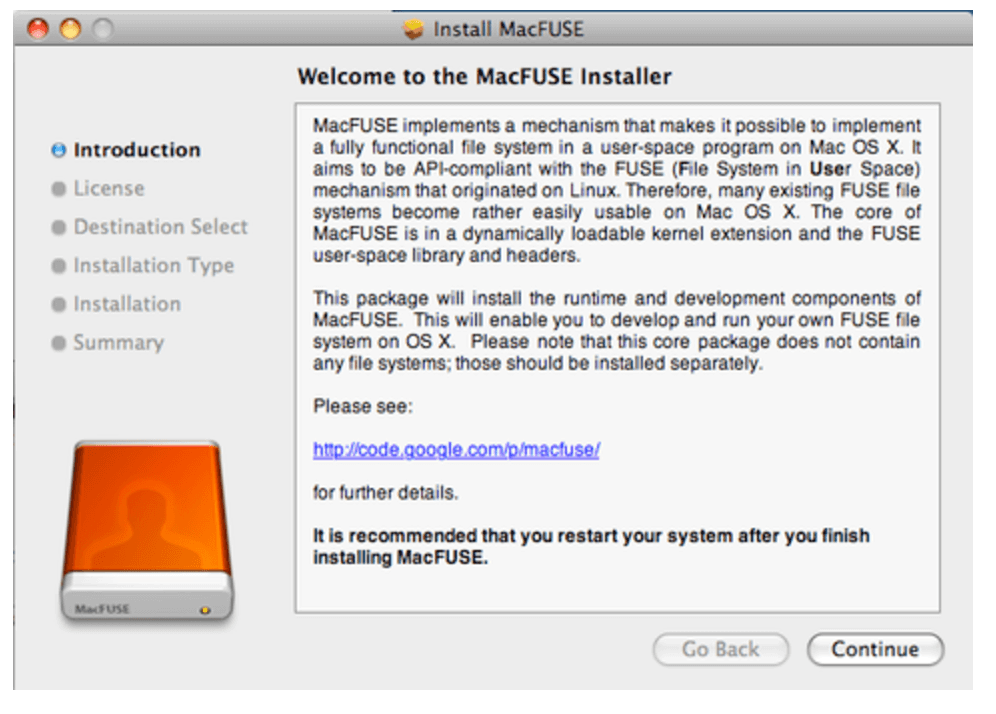The height and width of the screenshot is (714, 996).
Task: Click the bullet beside Installation Type
Action: 58,265
